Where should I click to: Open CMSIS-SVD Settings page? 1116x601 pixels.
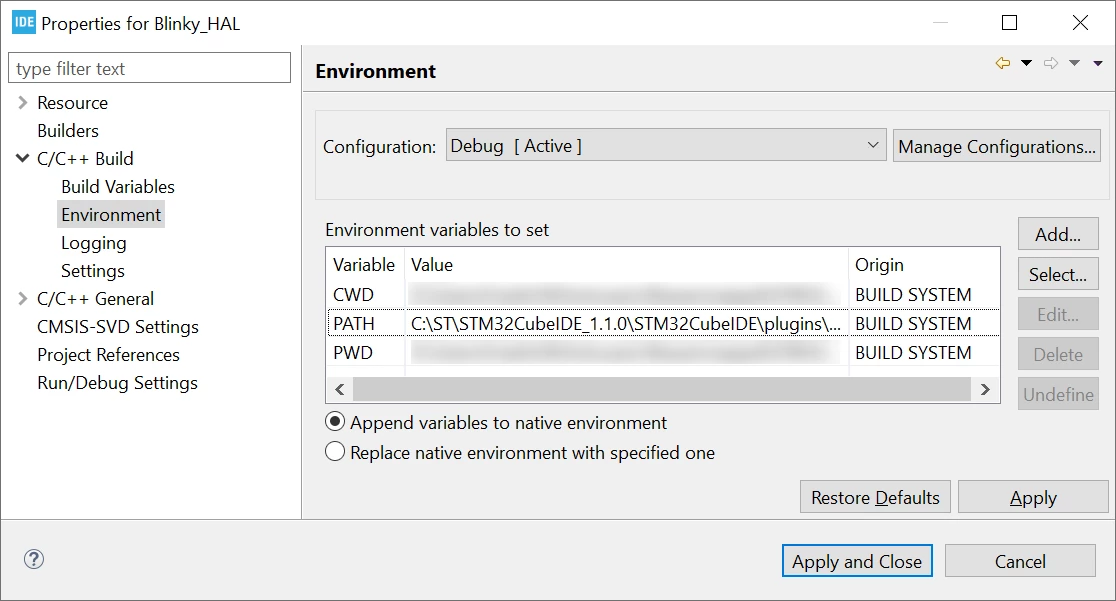(x=118, y=327)
